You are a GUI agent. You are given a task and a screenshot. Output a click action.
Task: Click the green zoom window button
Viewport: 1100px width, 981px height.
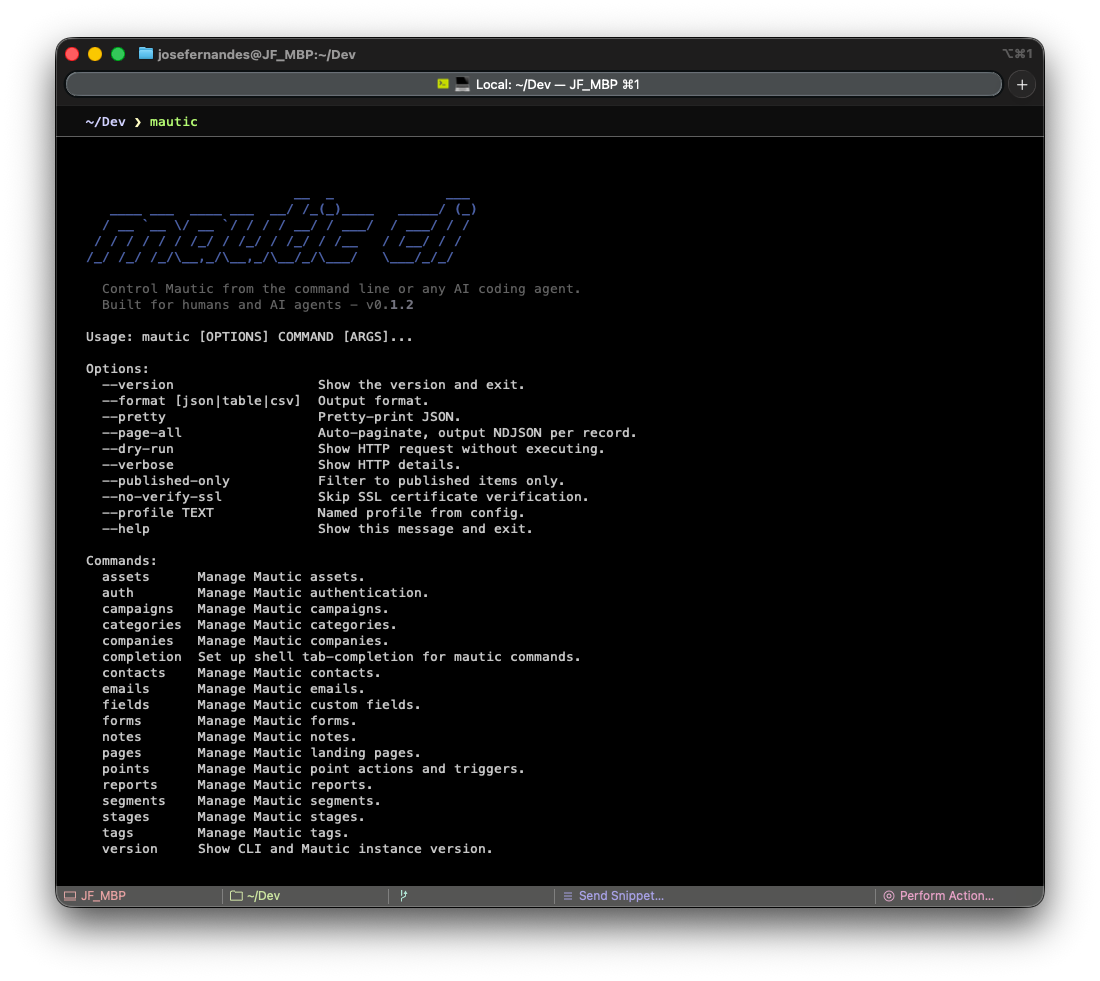pos(118,54)
